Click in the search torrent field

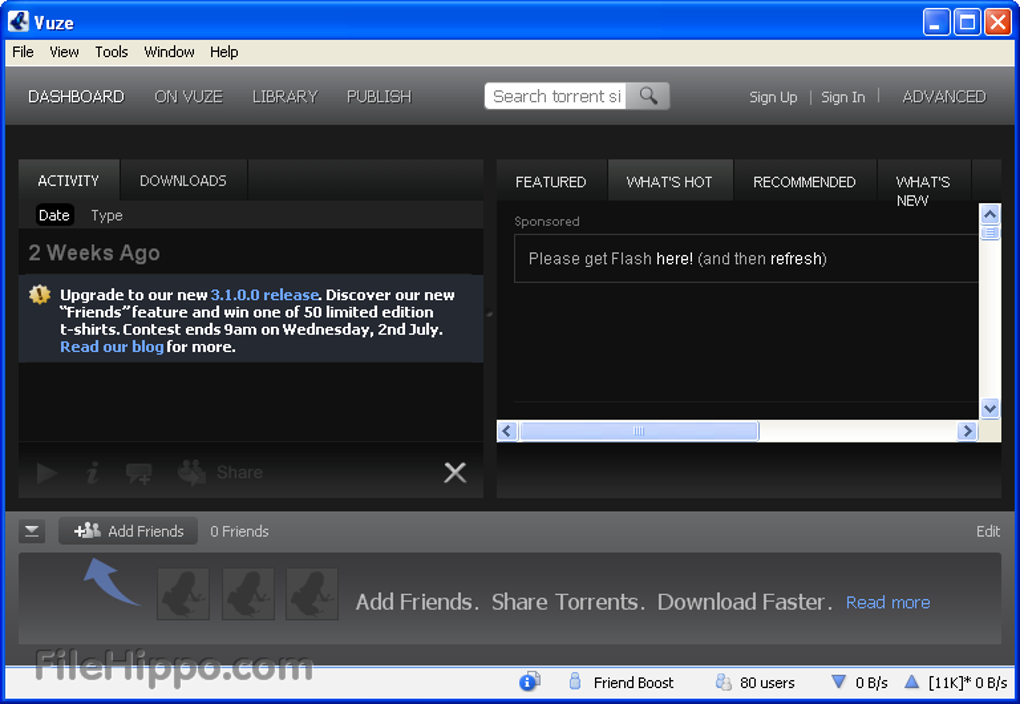556,96
